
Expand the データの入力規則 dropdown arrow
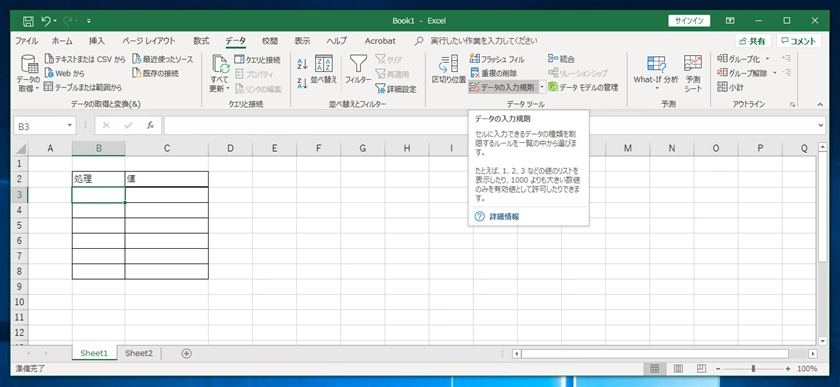tap(542, 87)
